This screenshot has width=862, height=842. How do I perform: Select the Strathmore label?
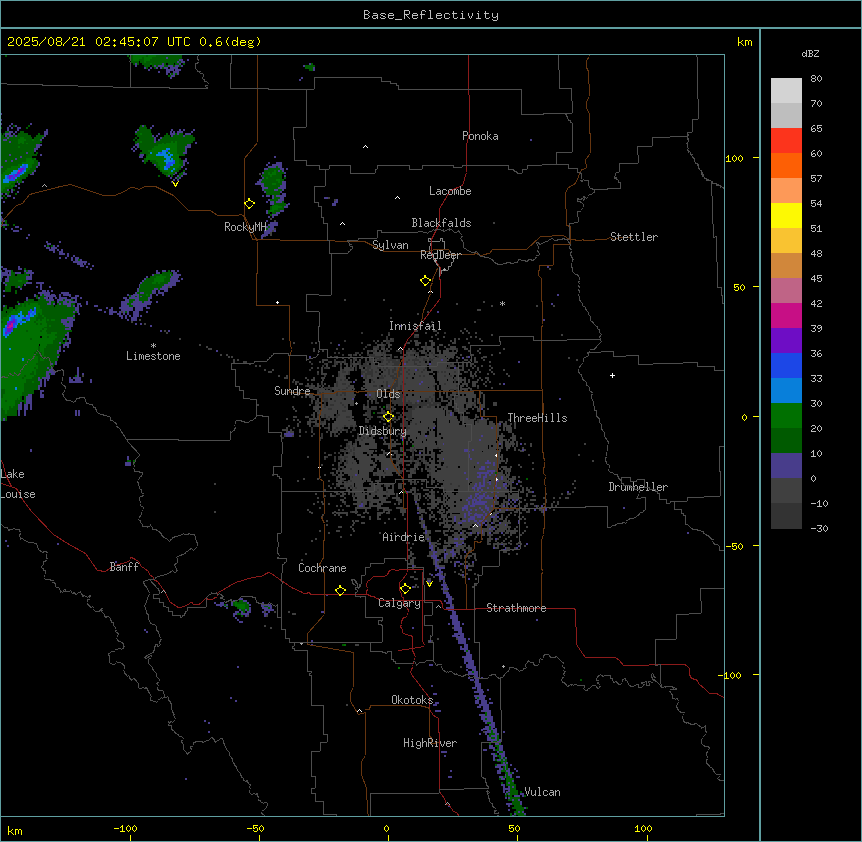[516, 608]
